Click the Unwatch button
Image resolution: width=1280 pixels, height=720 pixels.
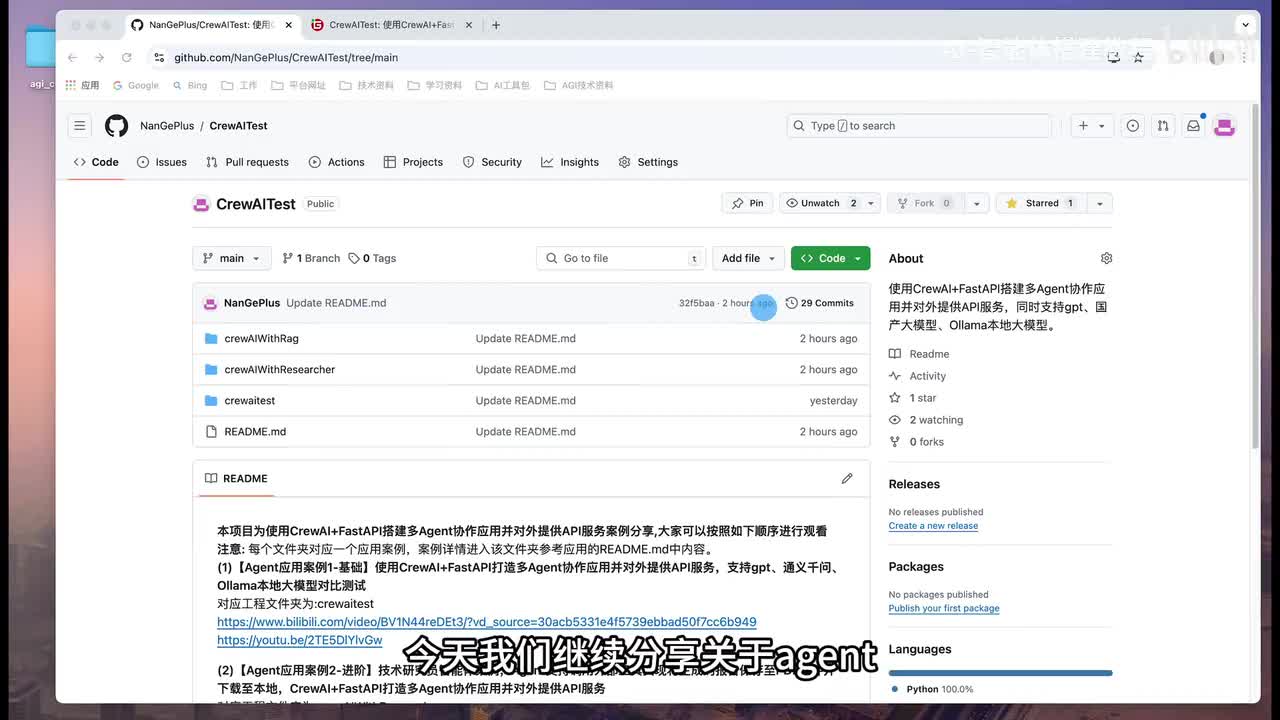click(x=822, y=203)
